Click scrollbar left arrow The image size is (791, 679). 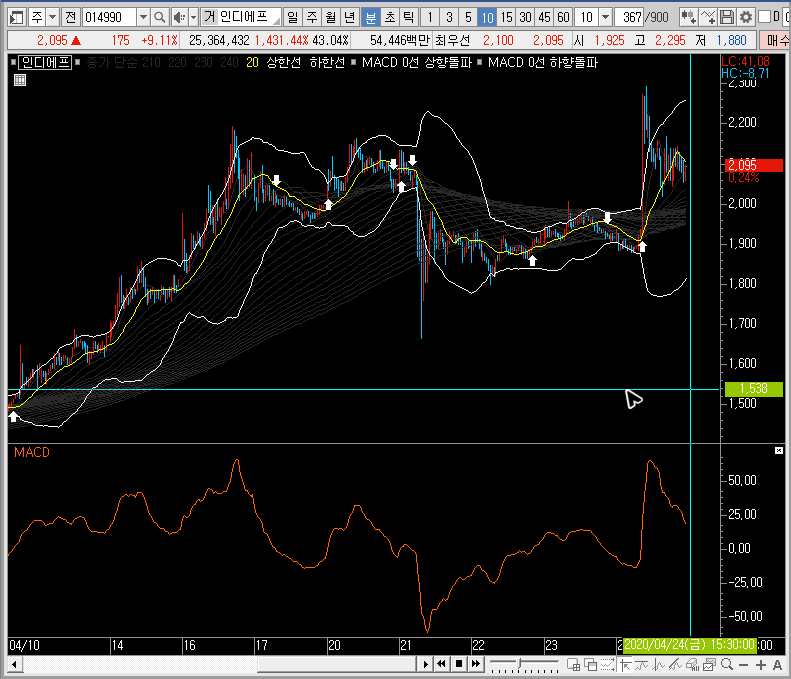15,664
